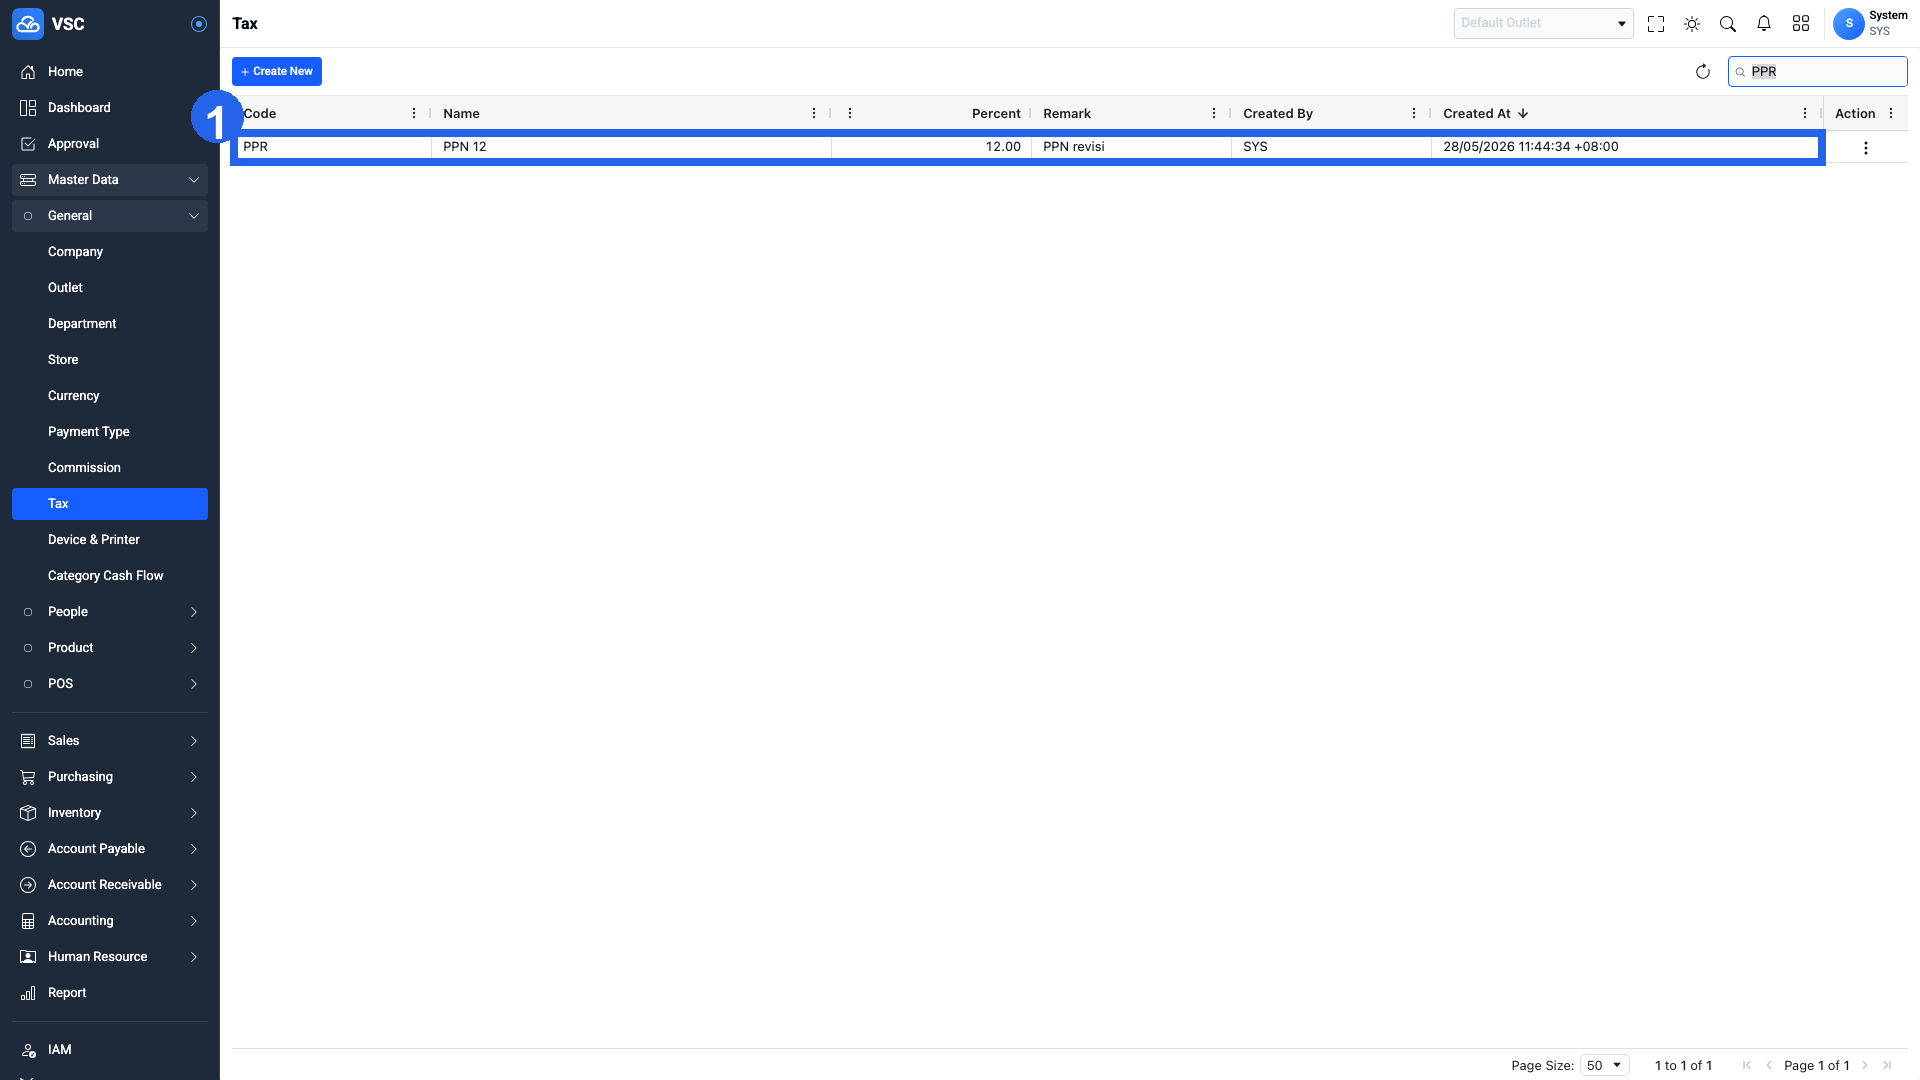Go to Approval

pos(110,144)
